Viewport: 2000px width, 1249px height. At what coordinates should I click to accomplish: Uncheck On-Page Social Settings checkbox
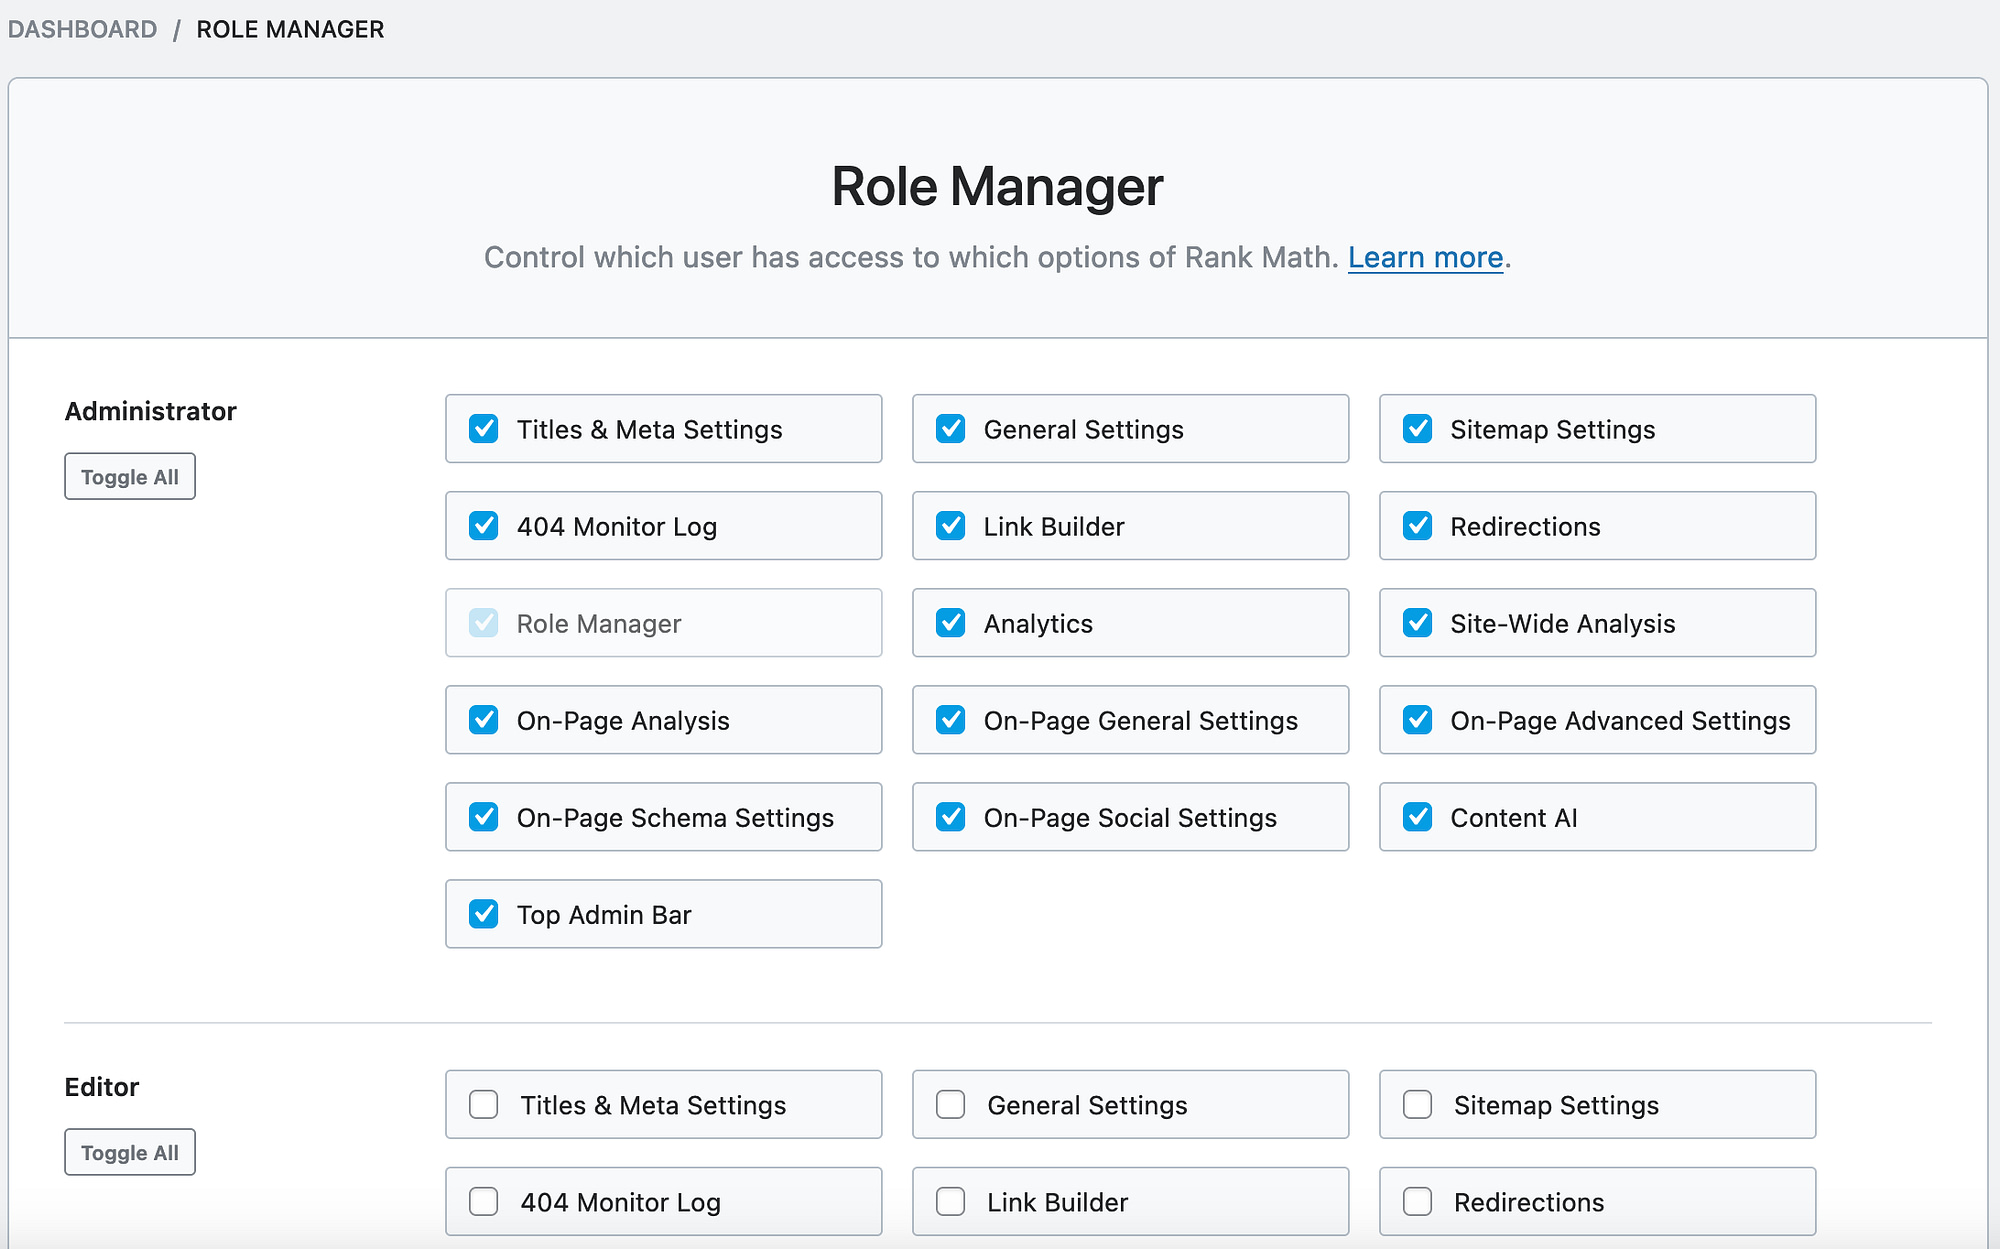tap(951, 817)
